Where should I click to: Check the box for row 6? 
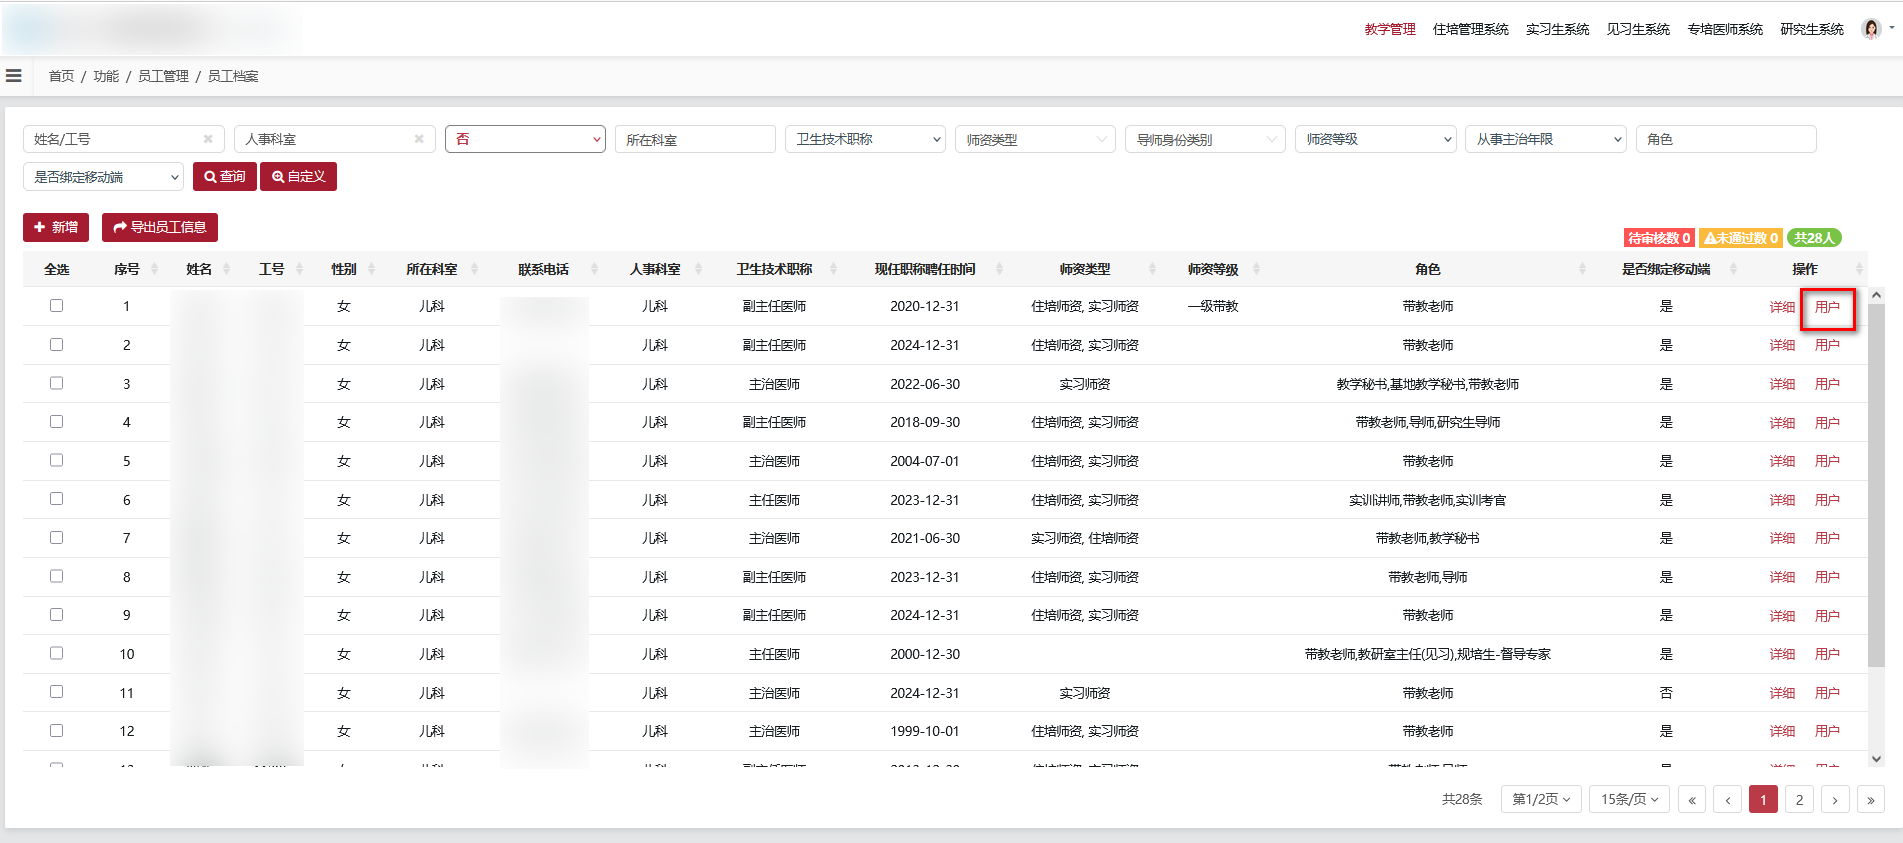(x=56, y=499)
